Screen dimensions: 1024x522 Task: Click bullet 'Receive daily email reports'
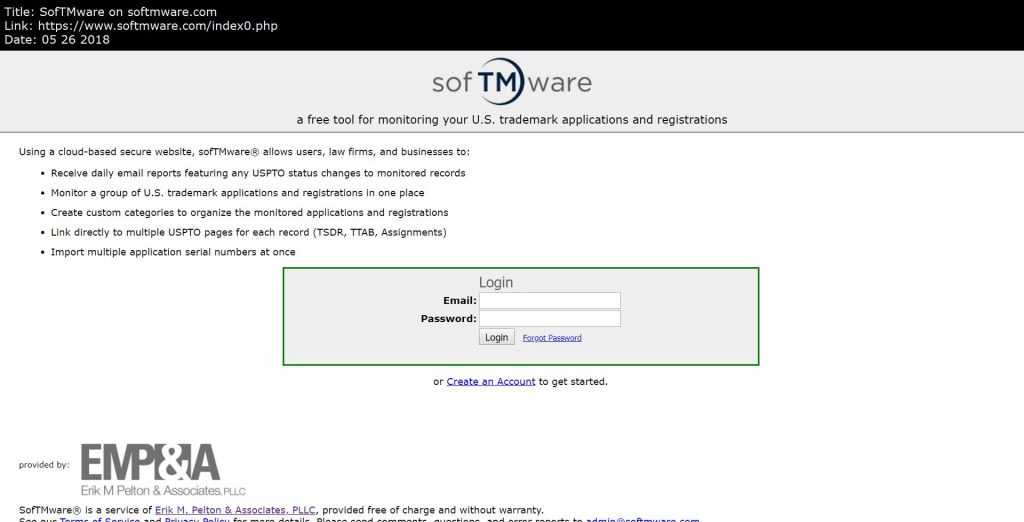(x=258, y=173)
